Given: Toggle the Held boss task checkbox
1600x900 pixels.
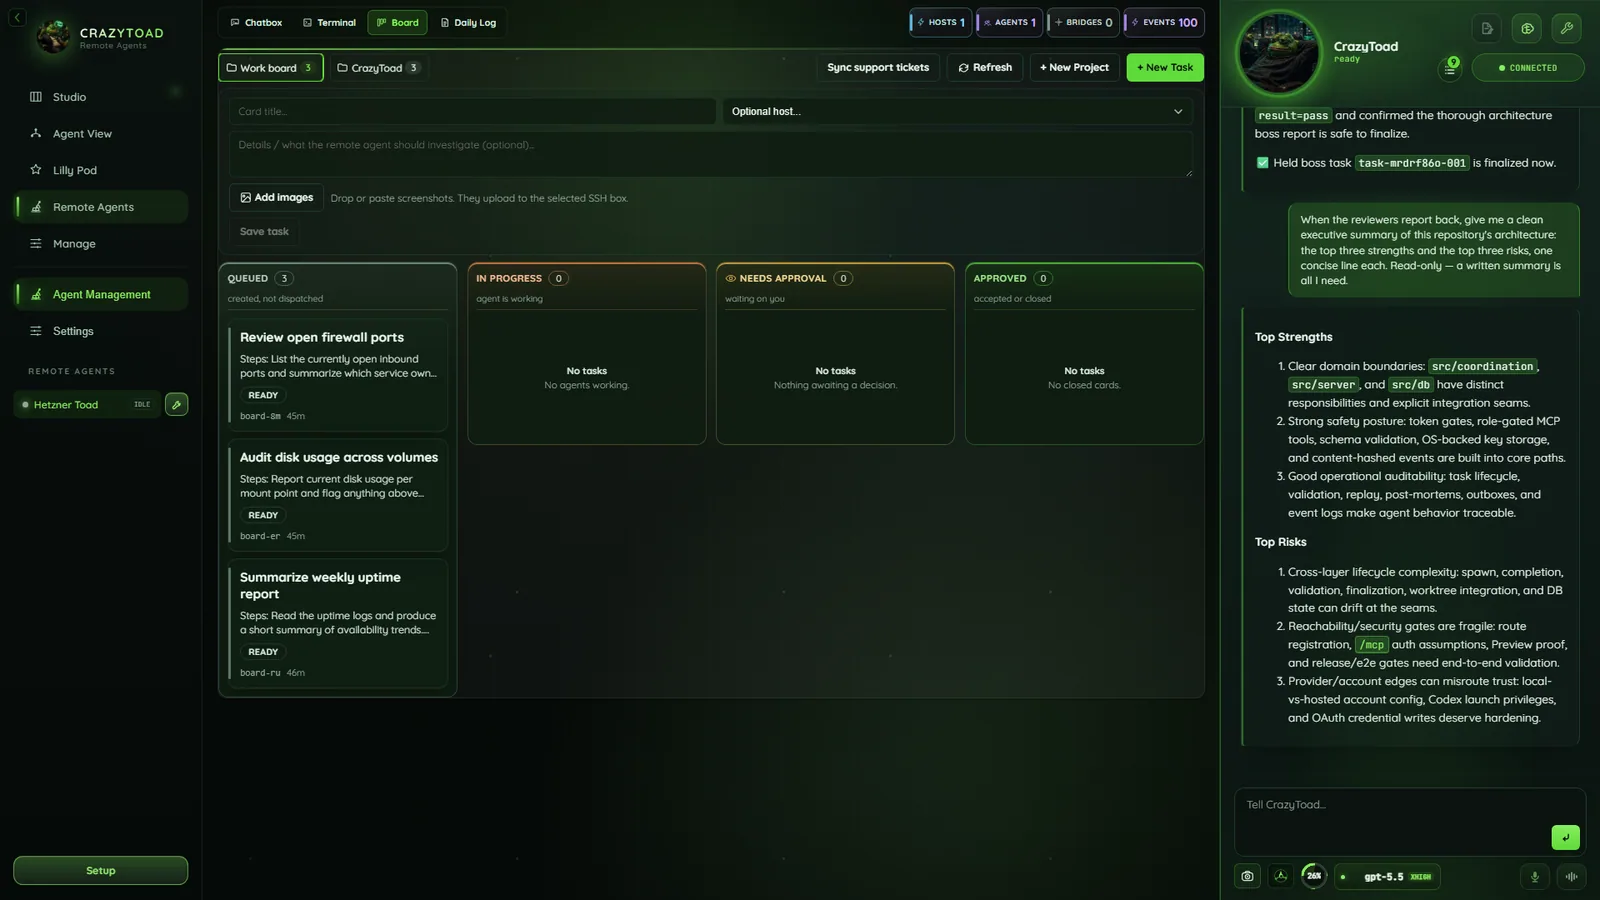Looking at the screenshot, I should (x=1262, y=163).
